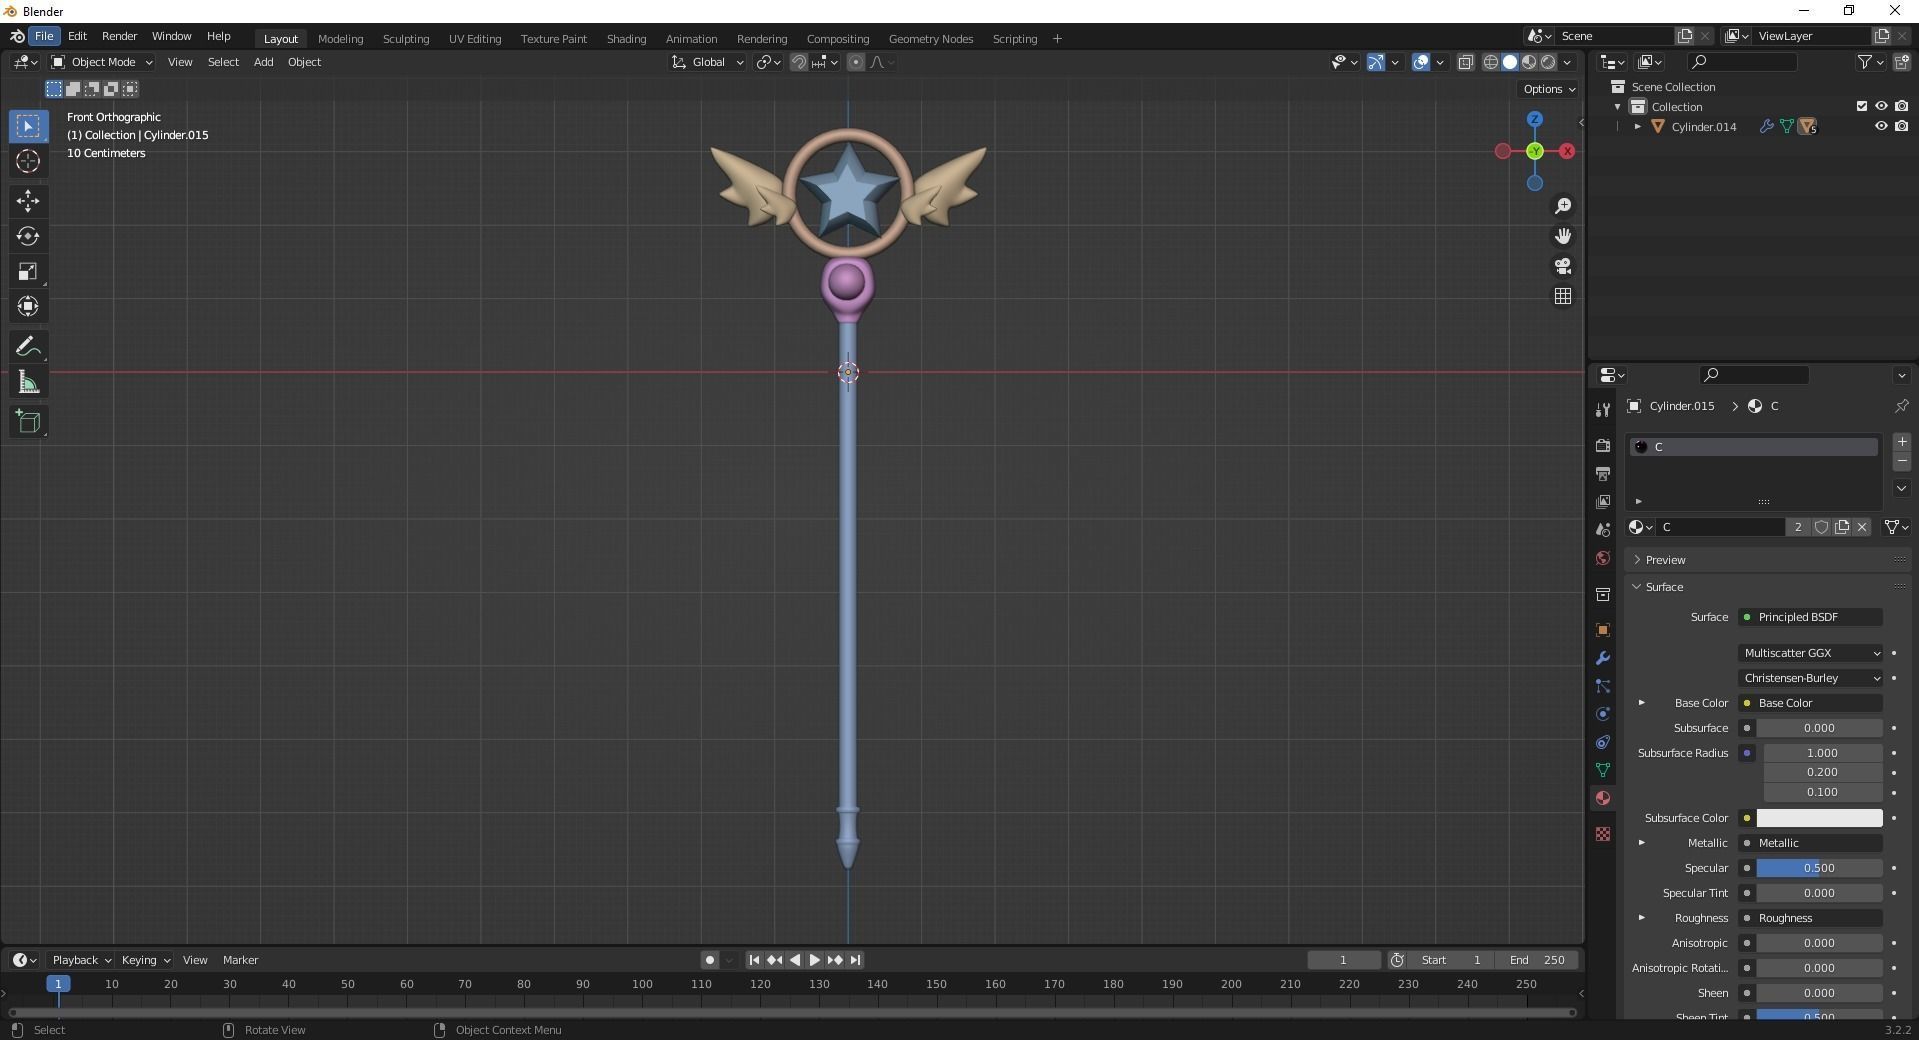Open the Options dropdown in viewport
The height and width of the screenshot is (1040, 1919).
coord(1548,89)
